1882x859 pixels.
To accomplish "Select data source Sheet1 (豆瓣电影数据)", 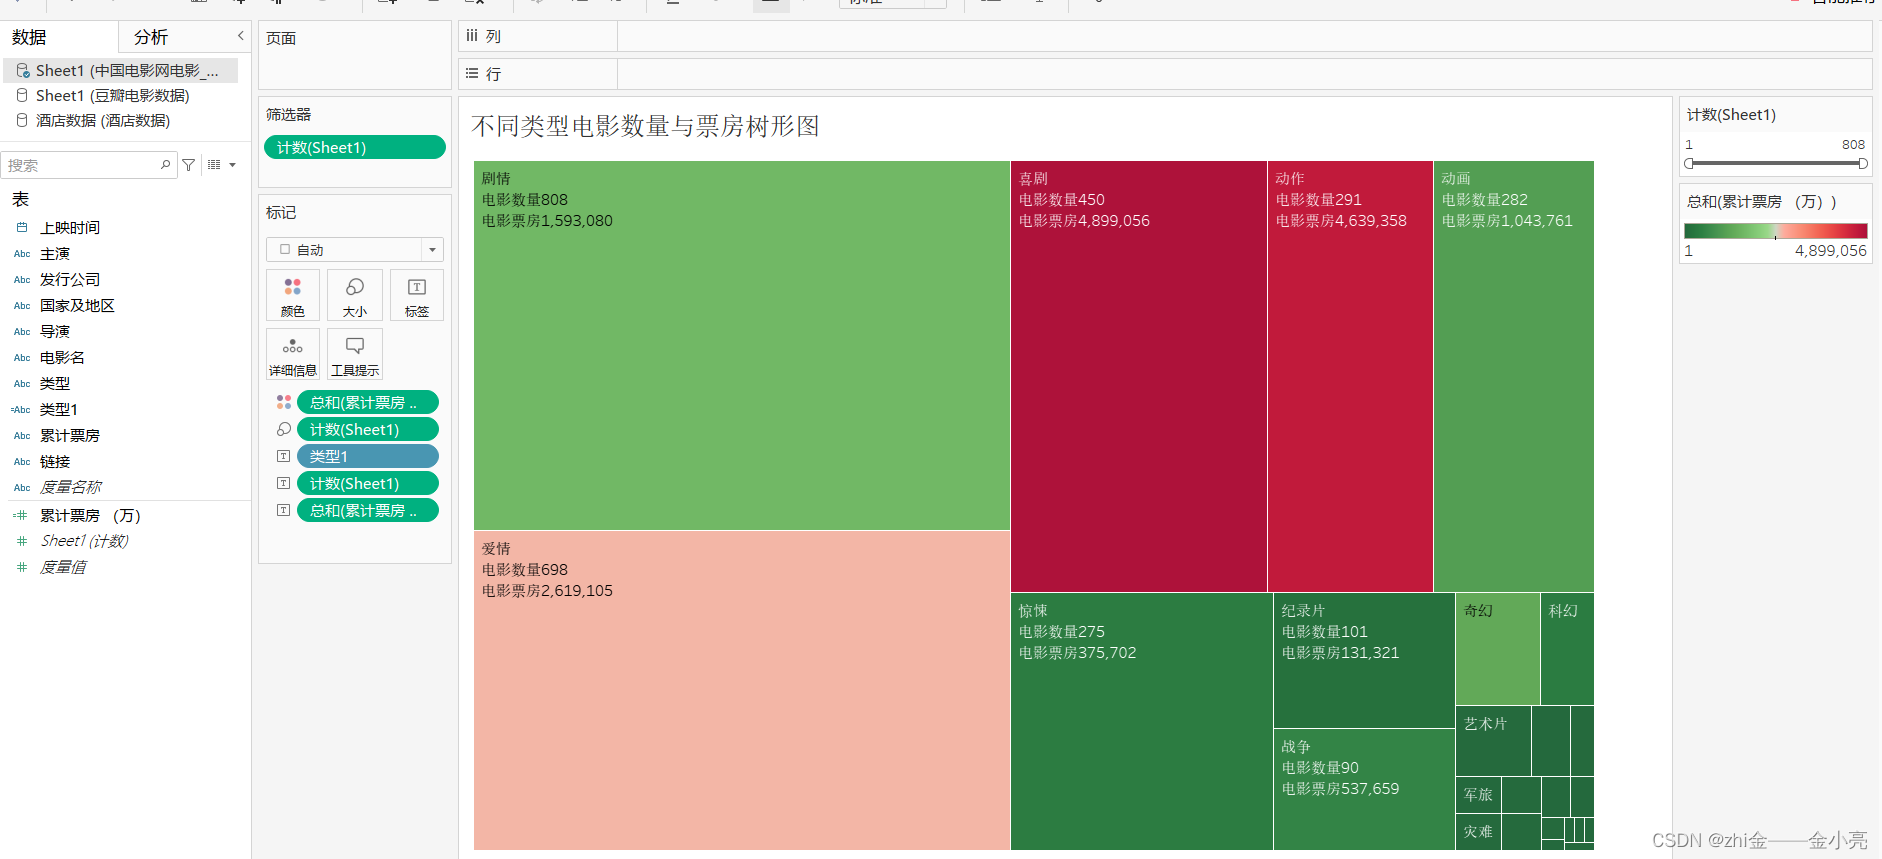I will 112,95.
